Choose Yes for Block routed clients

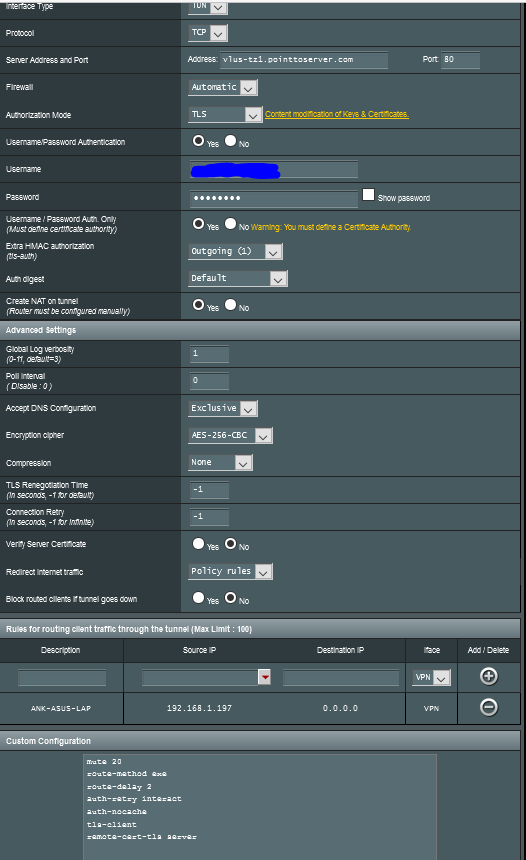198,598
